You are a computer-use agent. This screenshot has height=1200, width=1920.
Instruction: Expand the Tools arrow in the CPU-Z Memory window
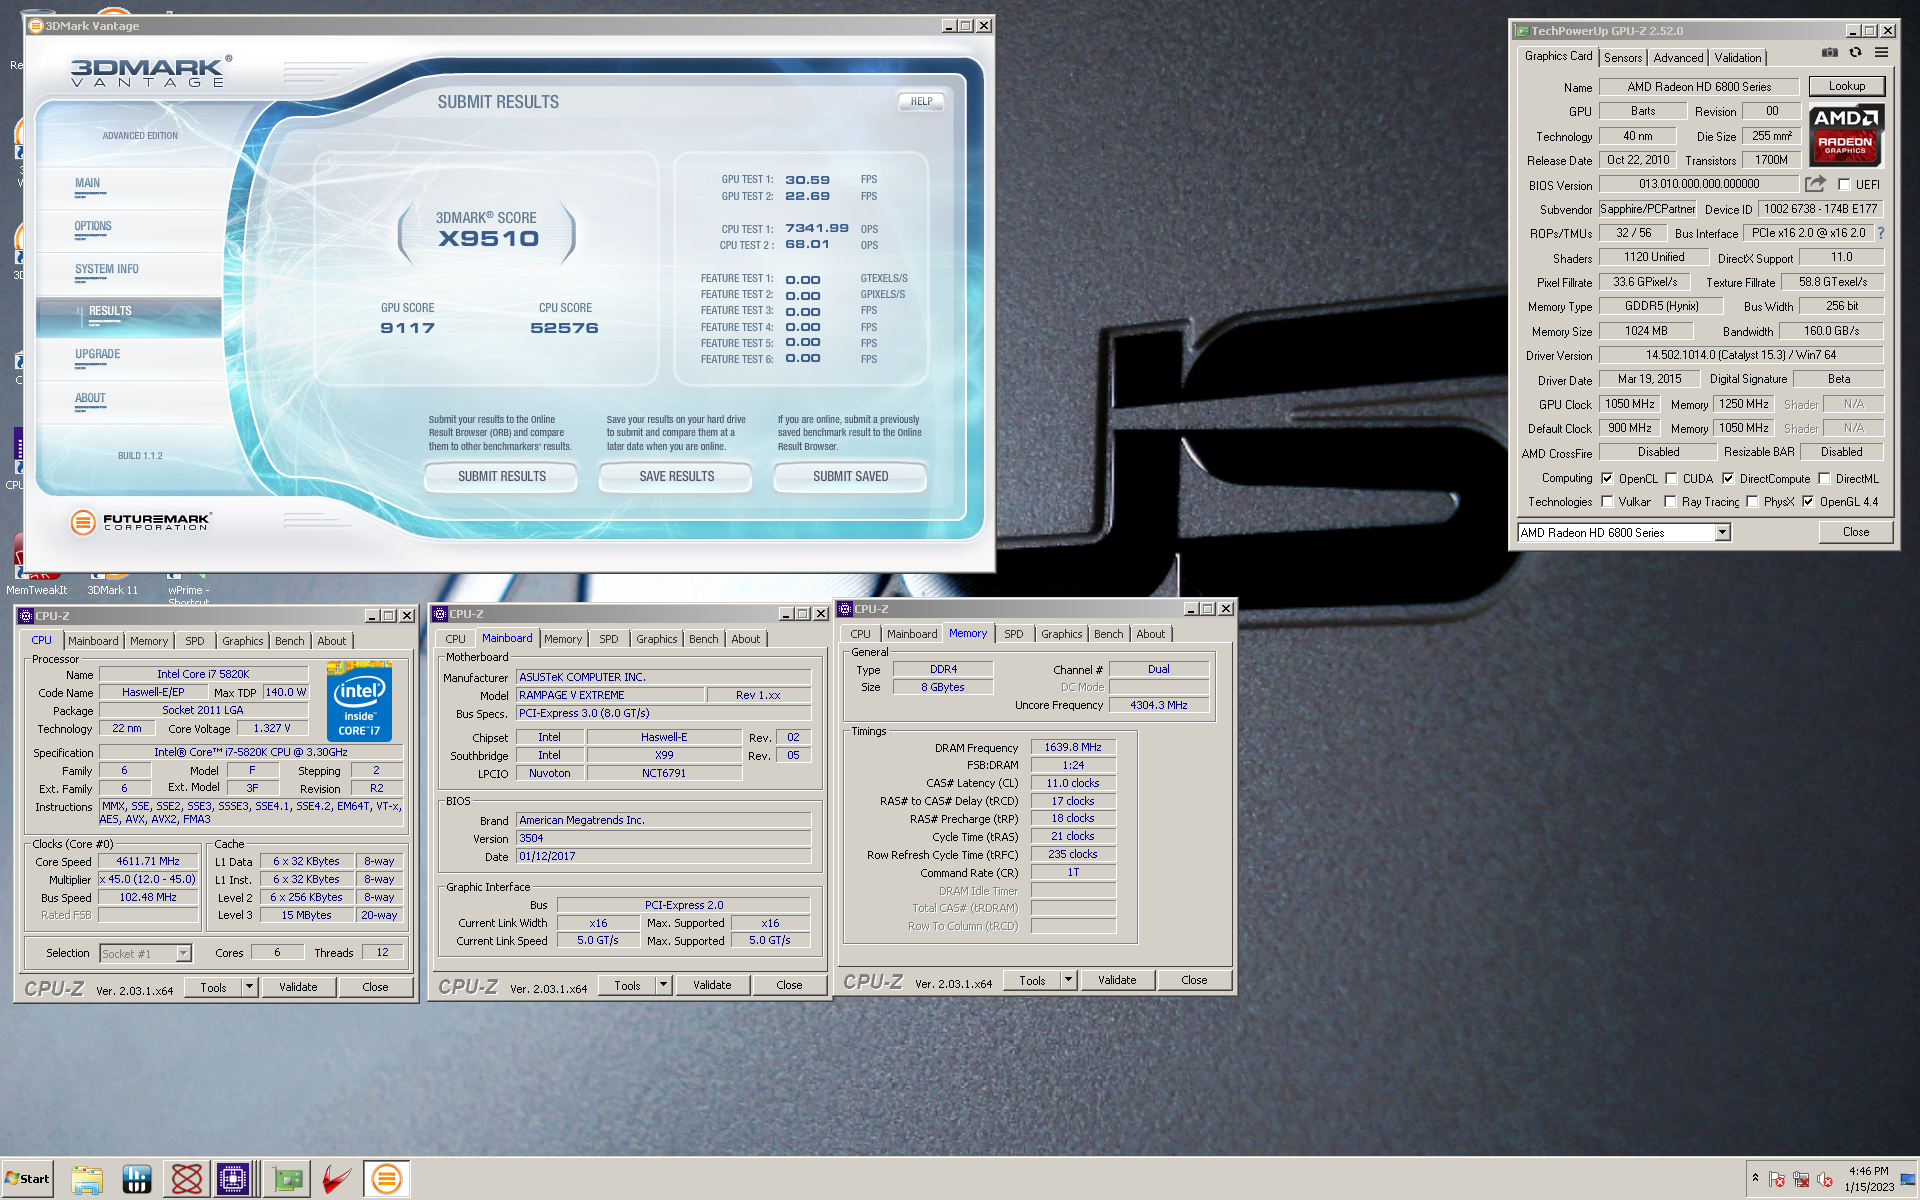pos(1068,980)
